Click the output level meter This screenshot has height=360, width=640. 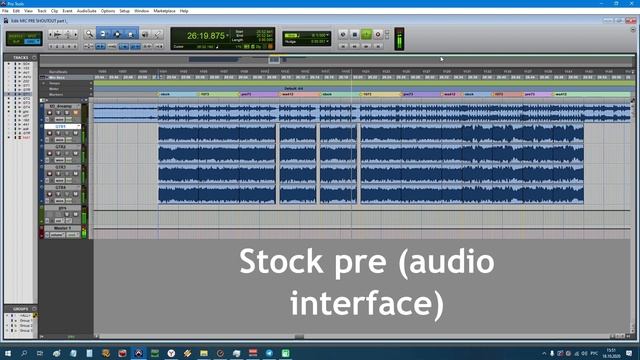click(x=399, y=39)
